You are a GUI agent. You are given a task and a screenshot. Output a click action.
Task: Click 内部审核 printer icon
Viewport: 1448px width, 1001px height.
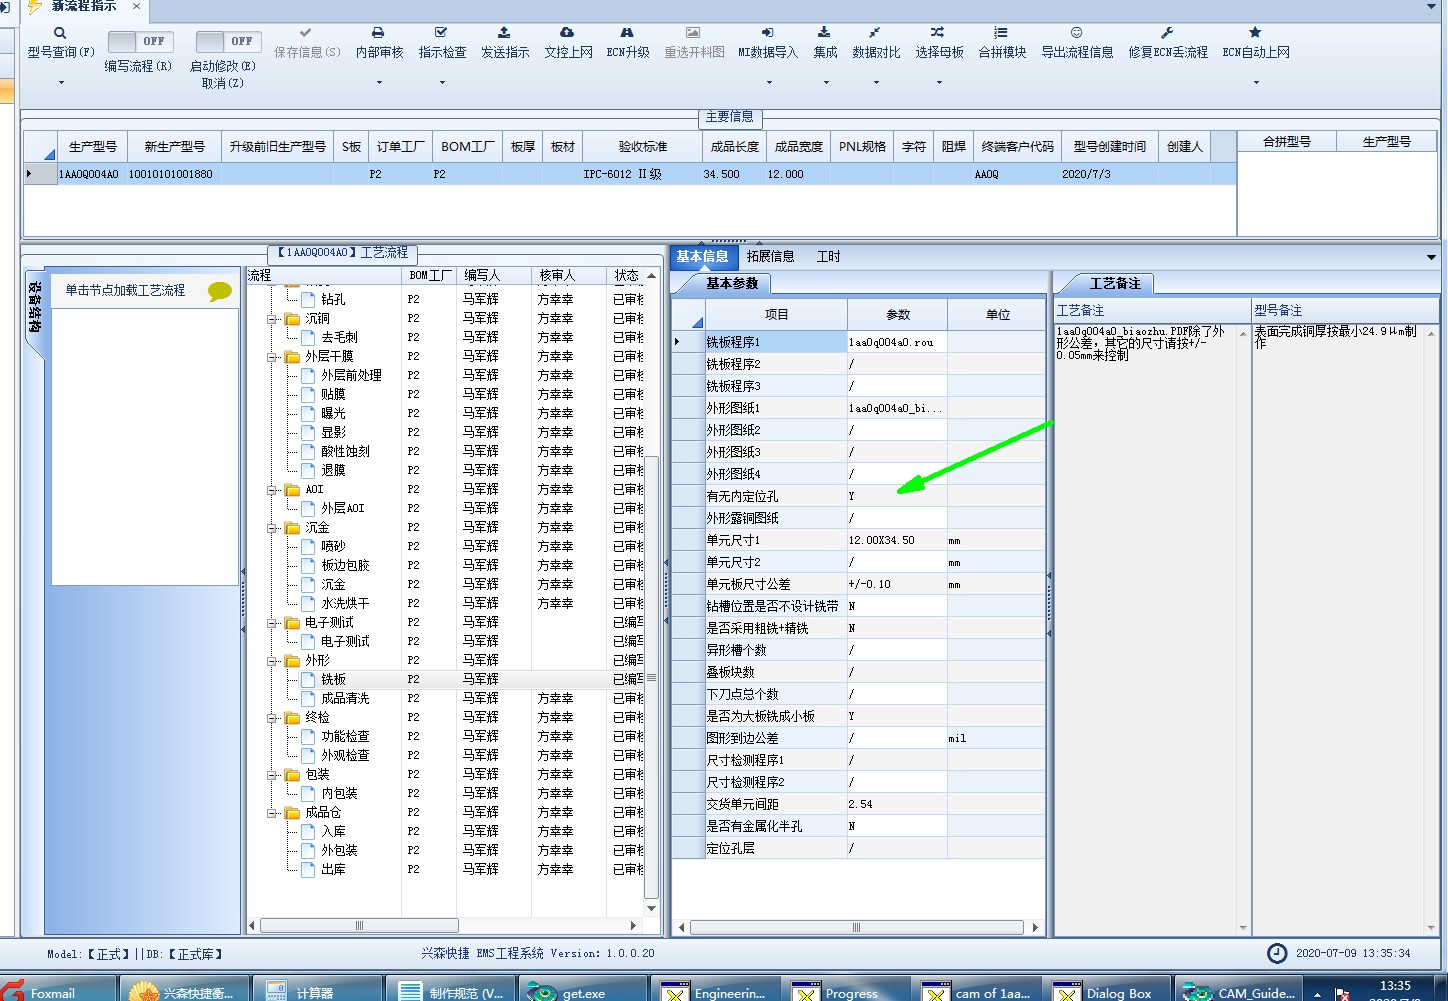[378, 33]
